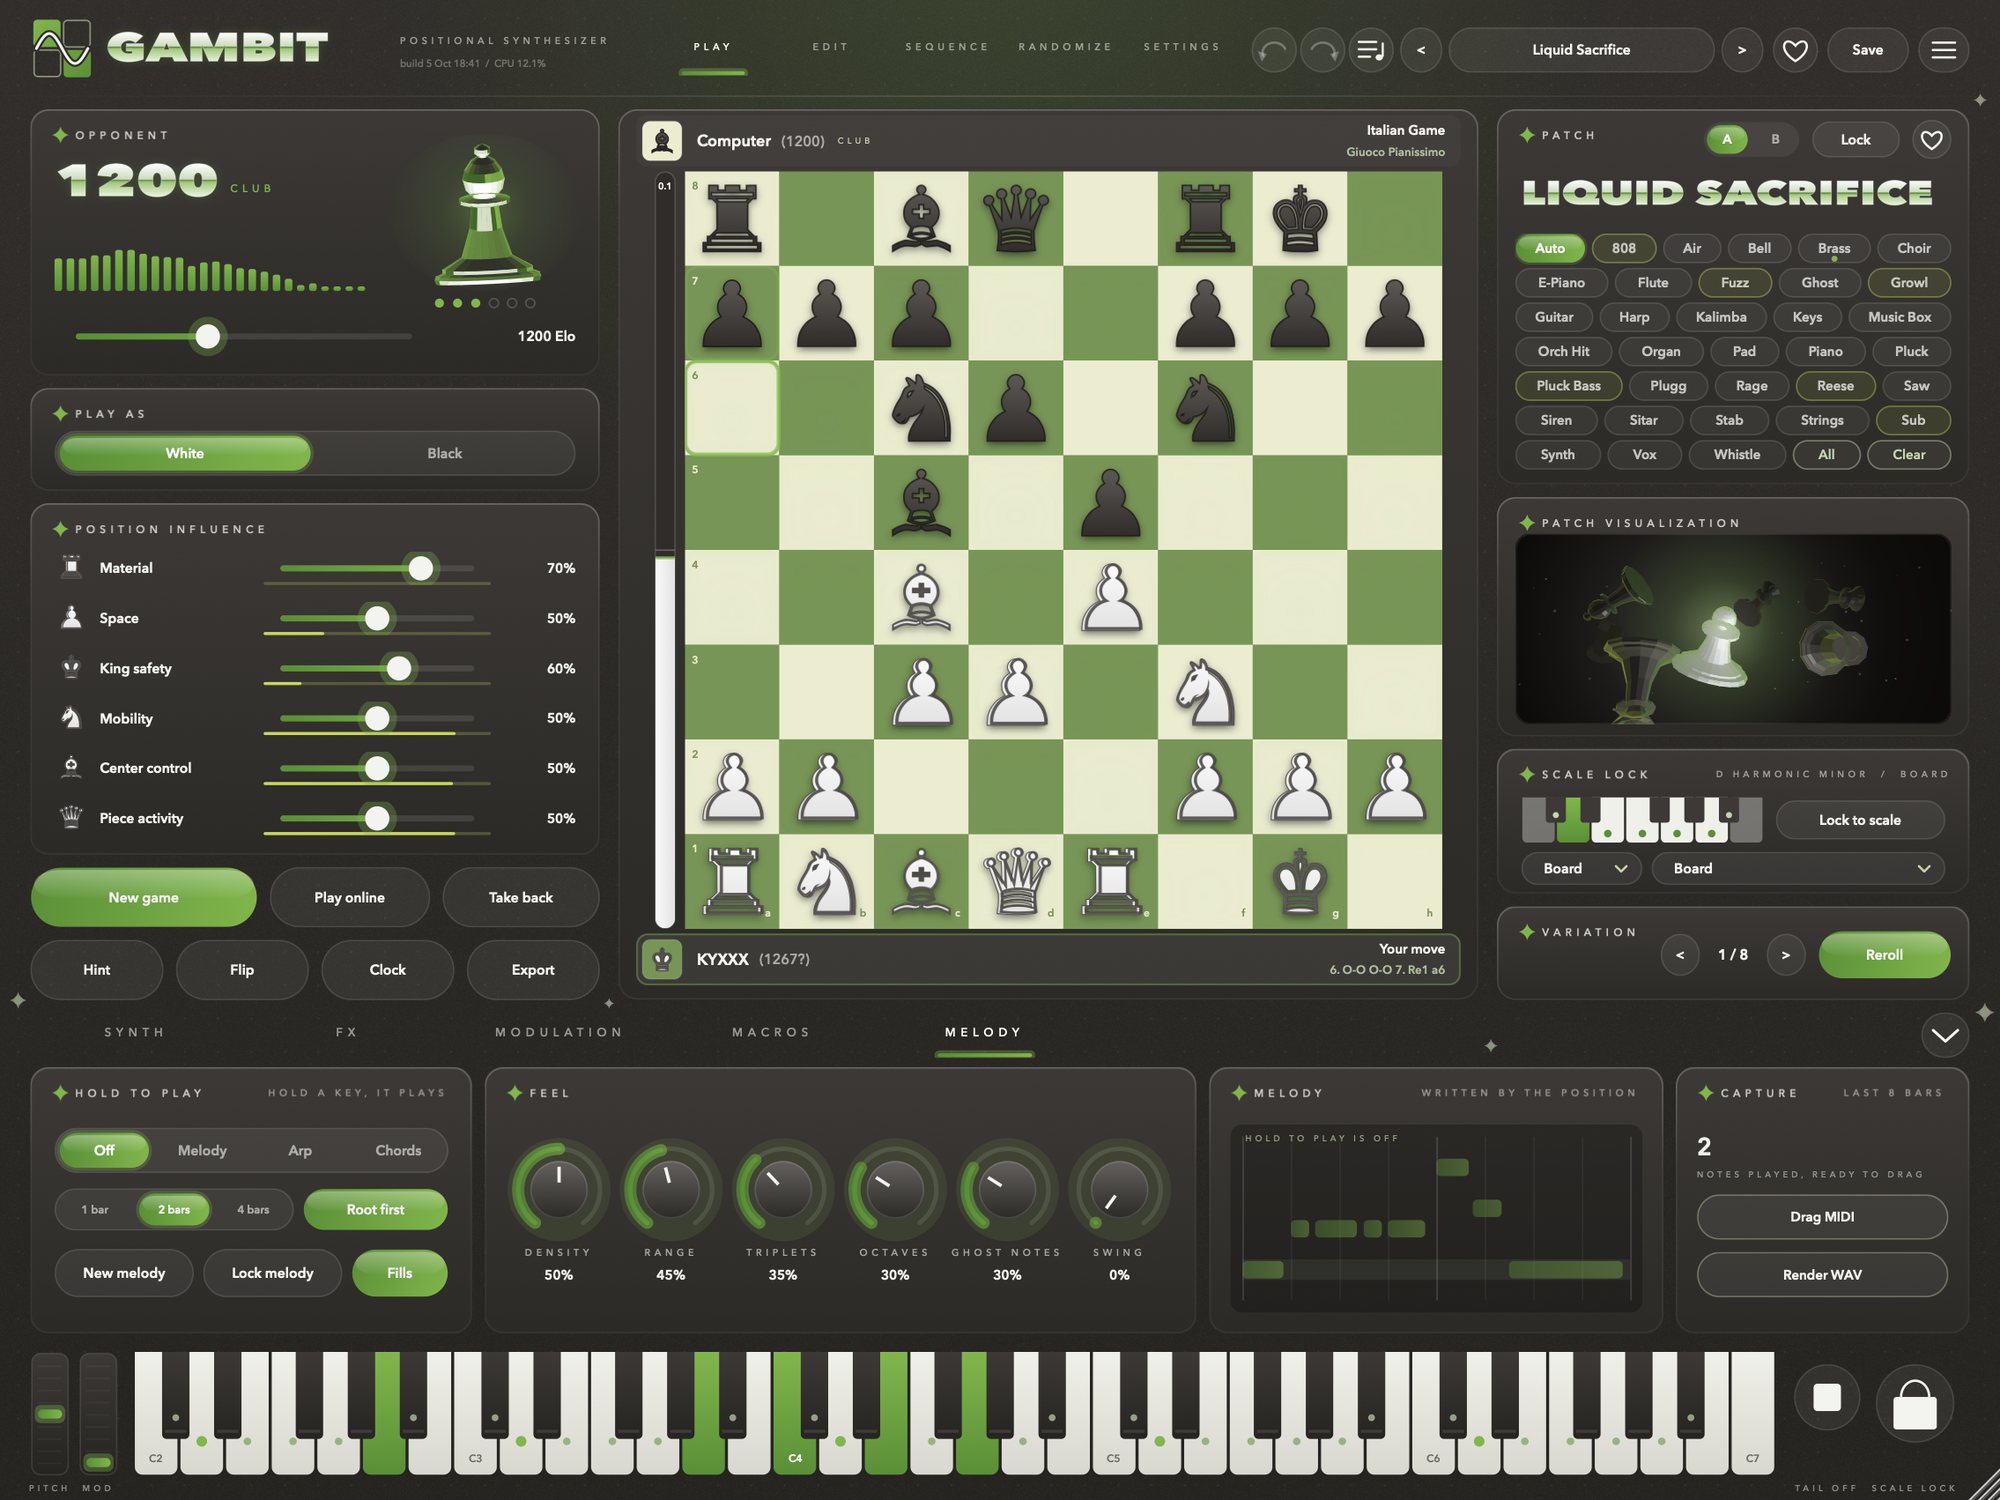Toggle the Root first option
This screenshot has height=1500, width=2000.
(376, 1210)
